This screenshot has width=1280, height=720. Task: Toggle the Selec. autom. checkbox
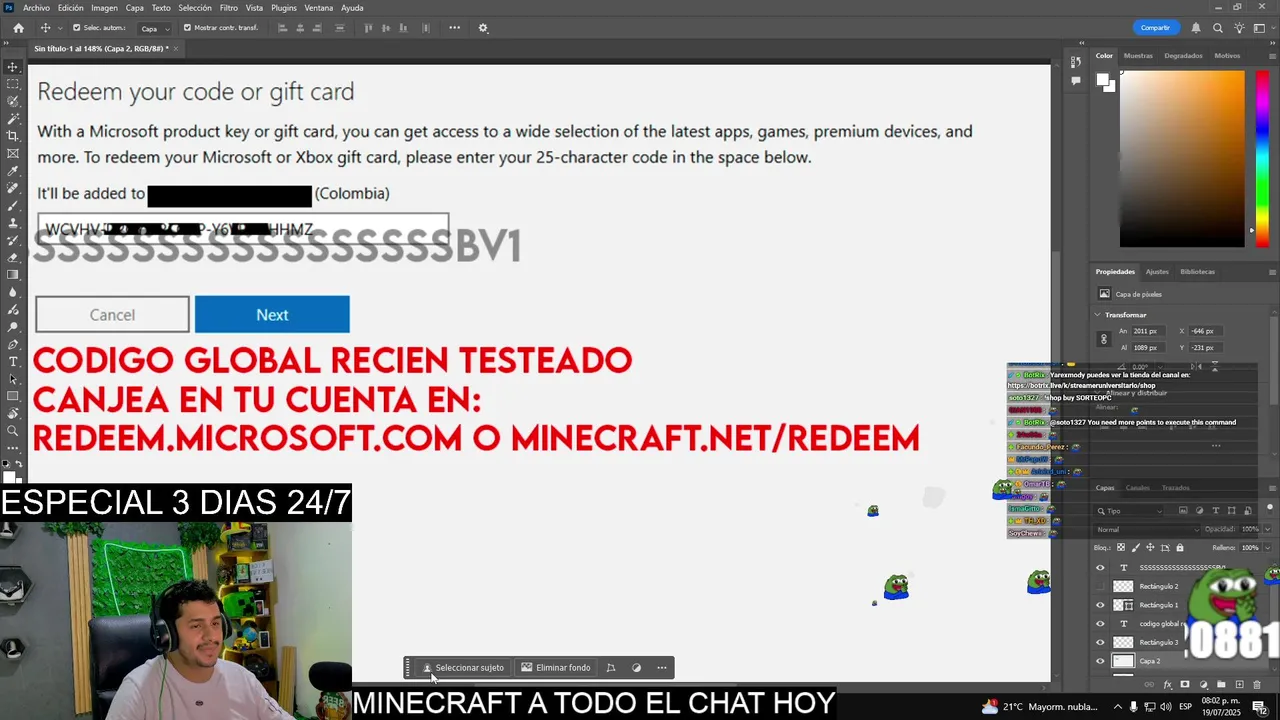tap(76, 28)
